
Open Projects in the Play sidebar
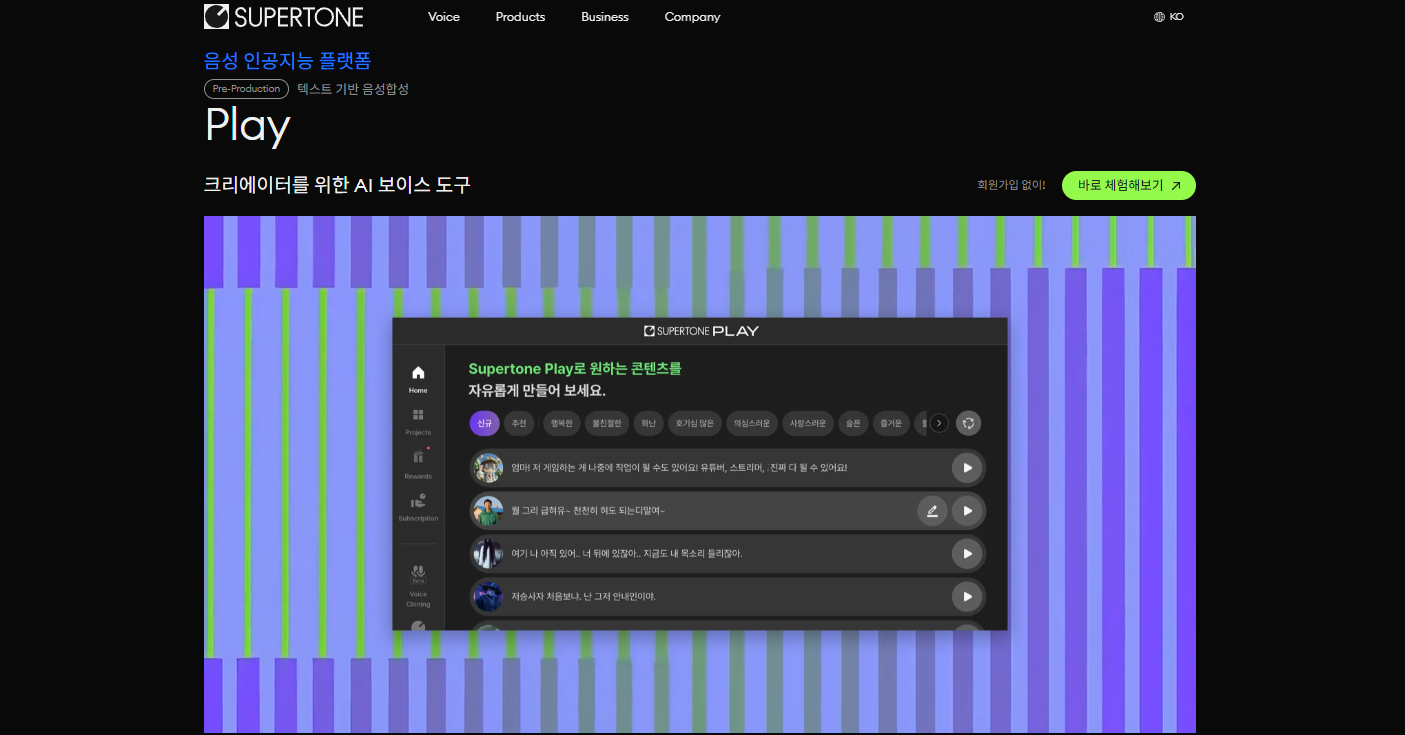(418, 421)
